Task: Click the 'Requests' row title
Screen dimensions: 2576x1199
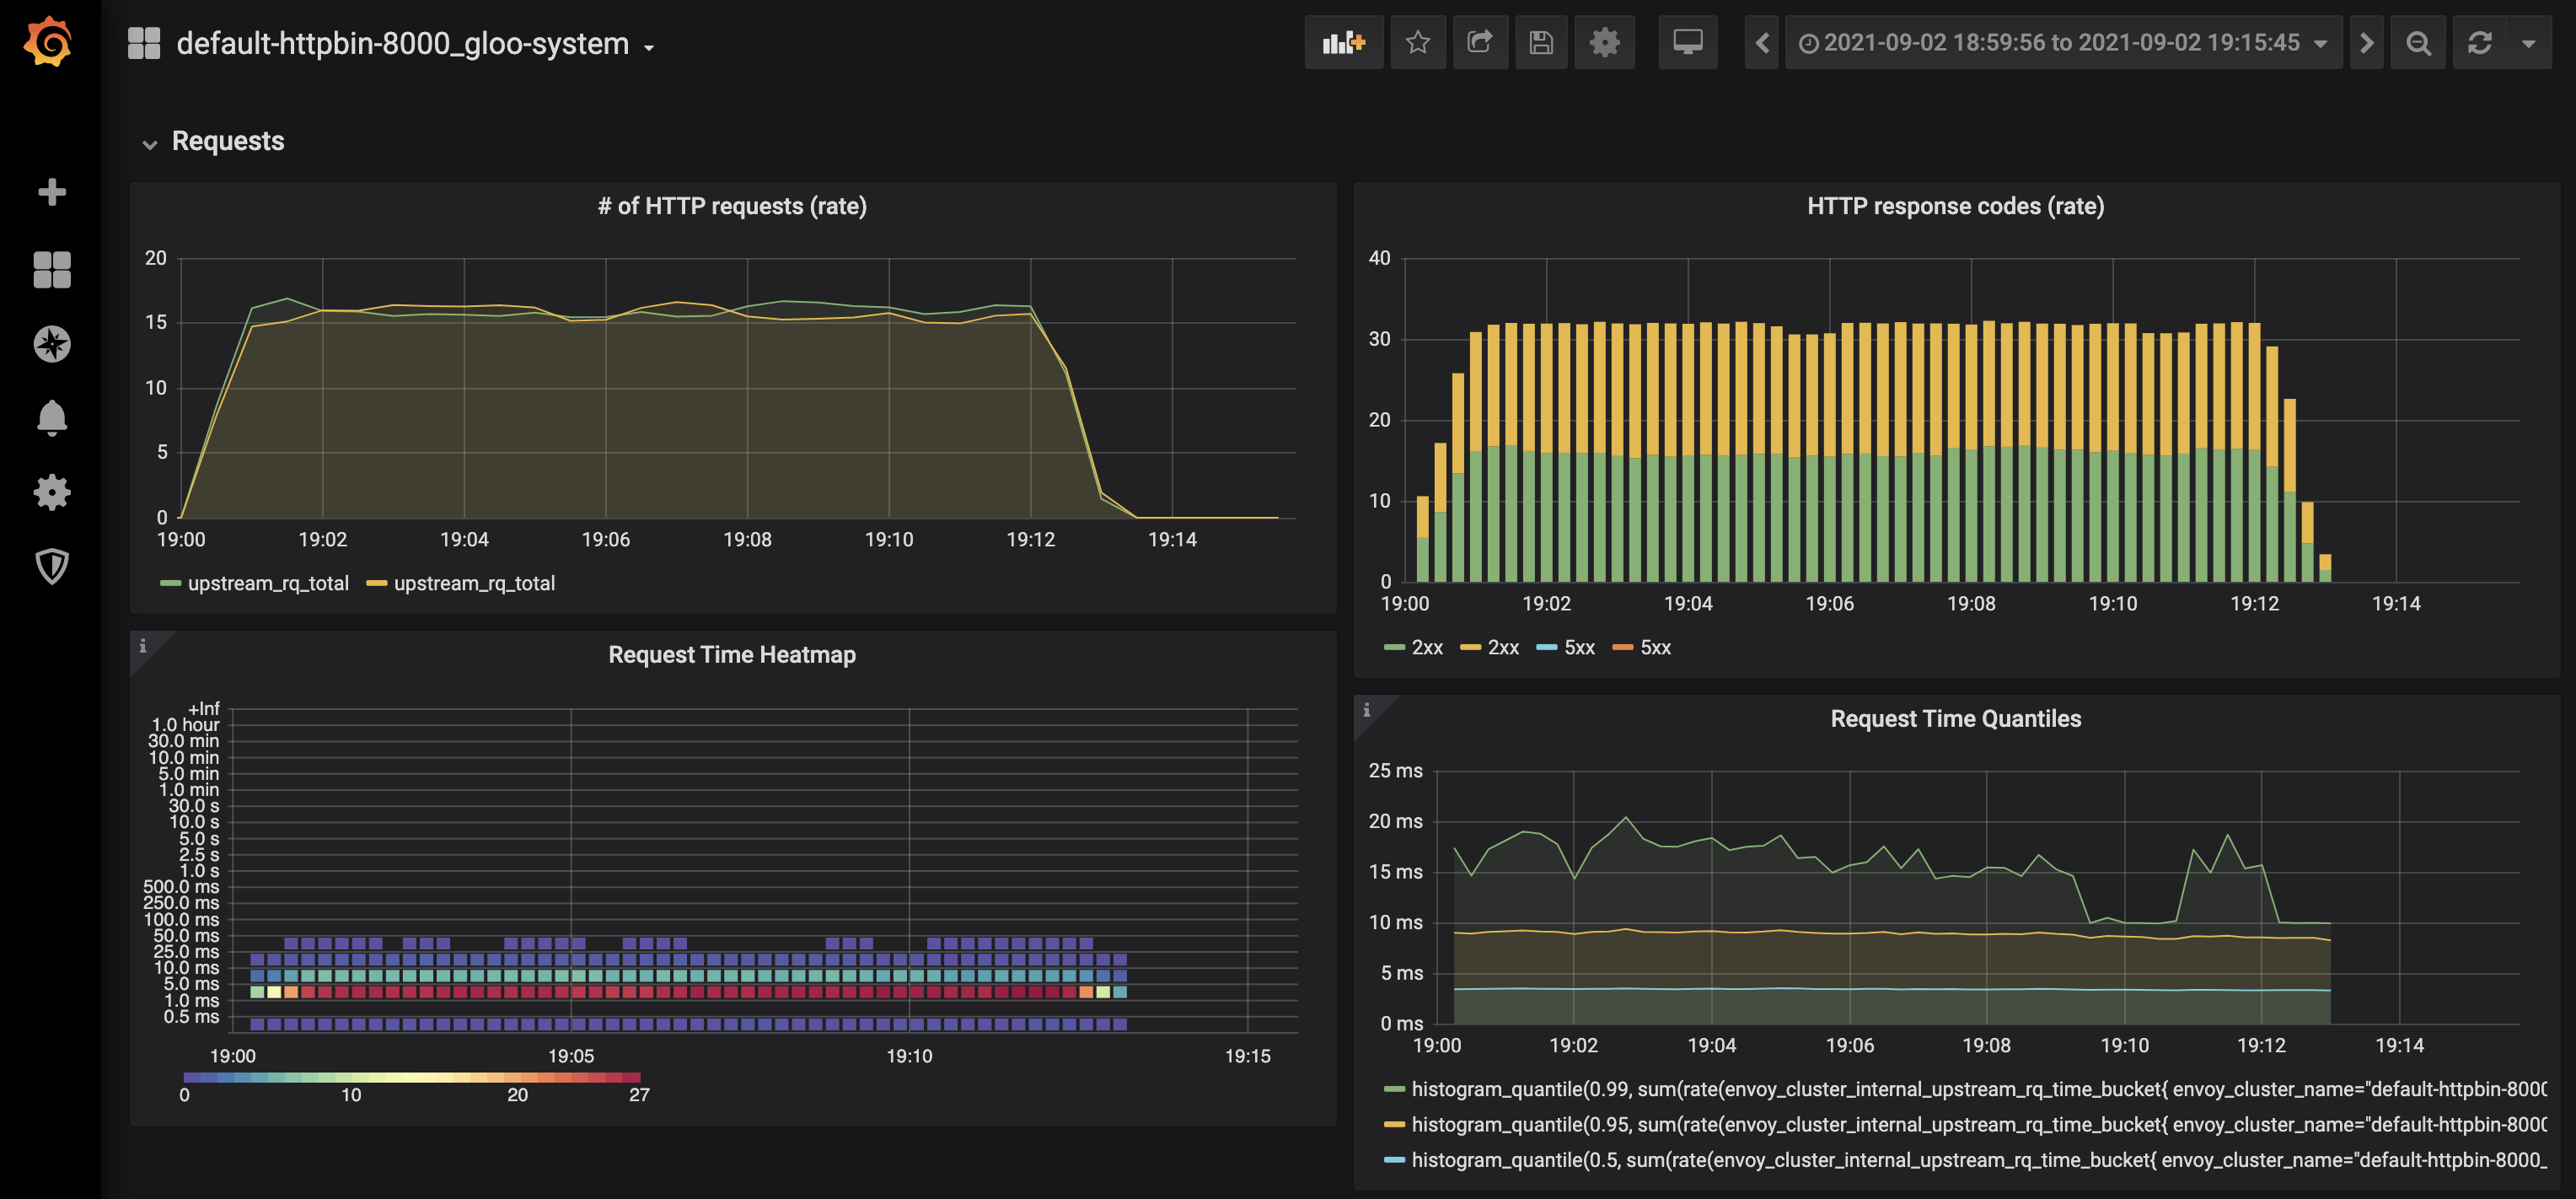Action: [x=227, y=141]
